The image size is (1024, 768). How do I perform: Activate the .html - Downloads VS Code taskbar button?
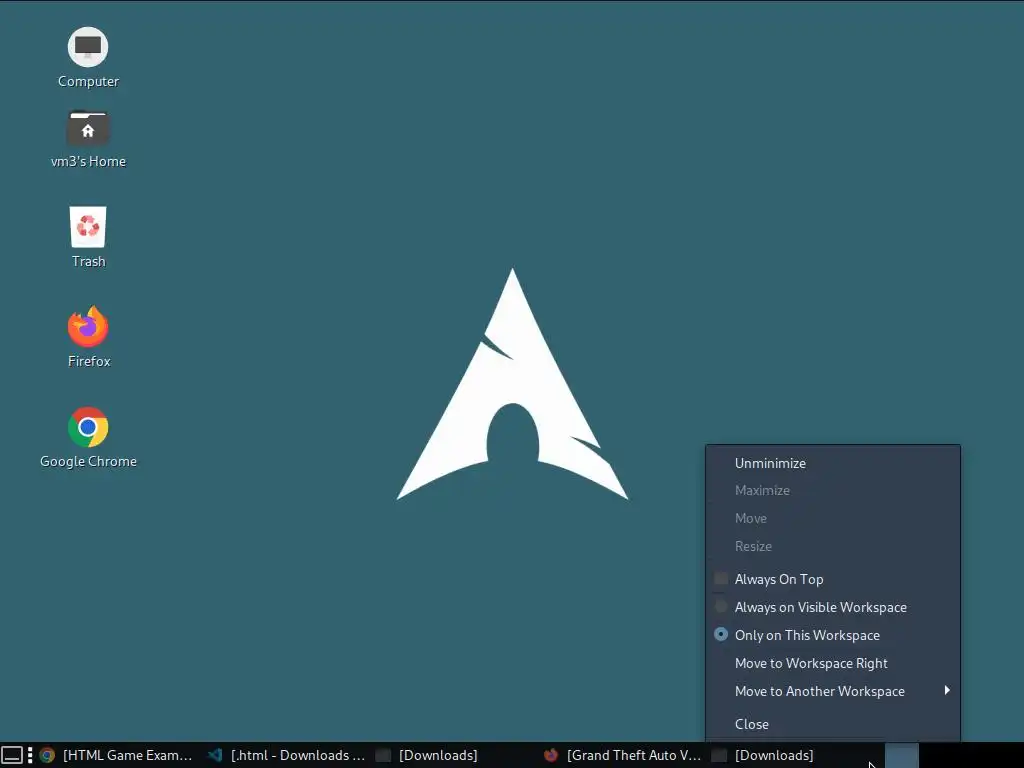tap(286, 755)
